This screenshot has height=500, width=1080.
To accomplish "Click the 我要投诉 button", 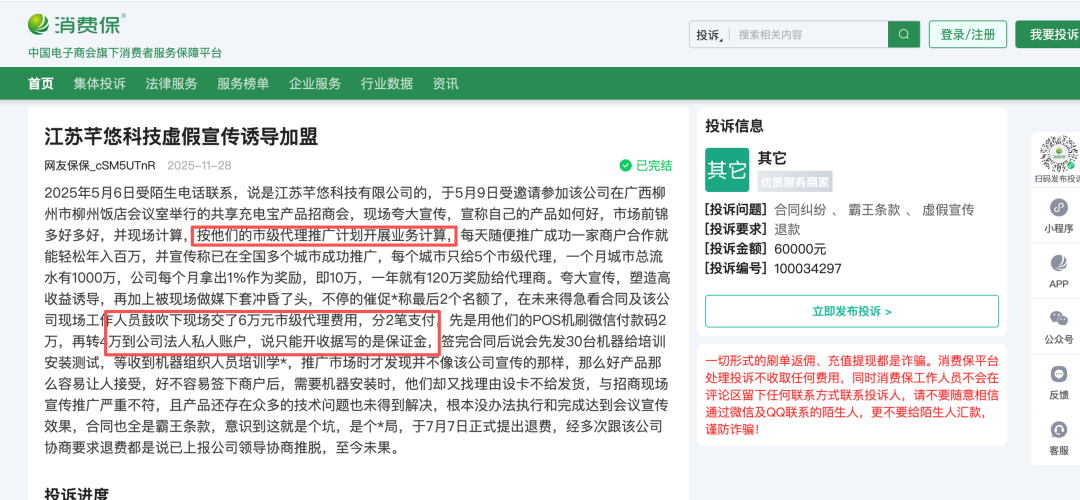I will 1050,34.
